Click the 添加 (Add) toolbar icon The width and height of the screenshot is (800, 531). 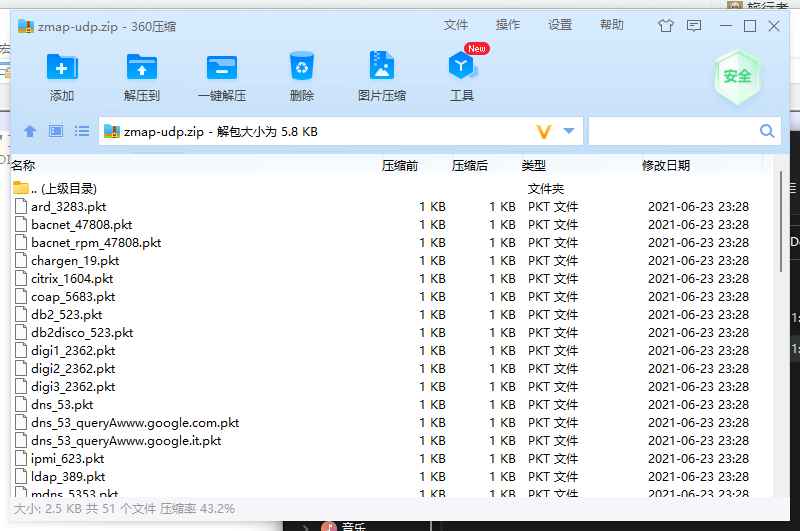(x=61, y=68)
